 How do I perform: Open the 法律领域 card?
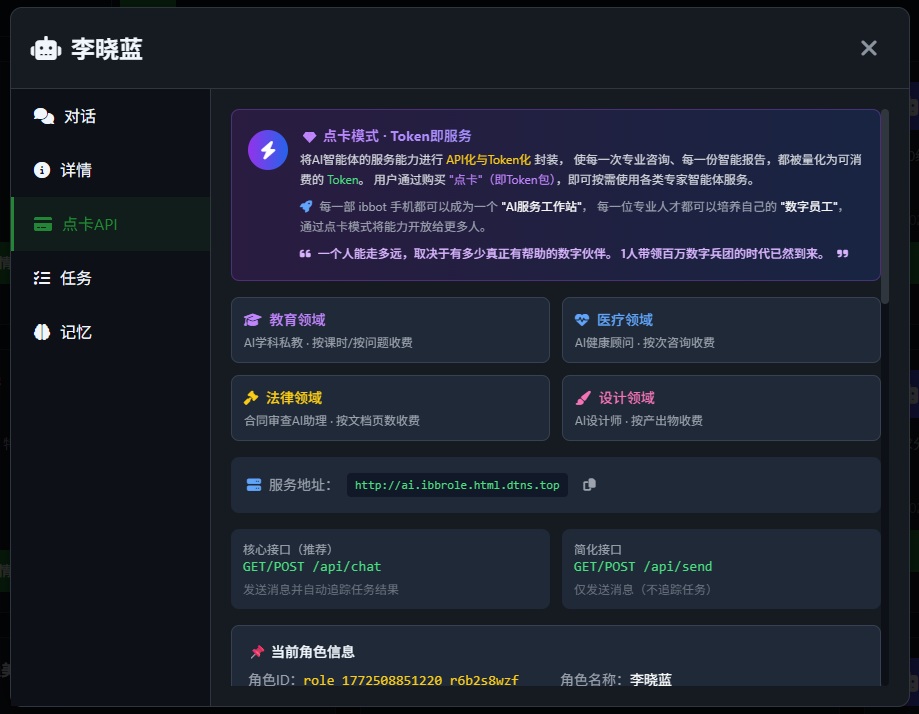[x=390, y=408]
